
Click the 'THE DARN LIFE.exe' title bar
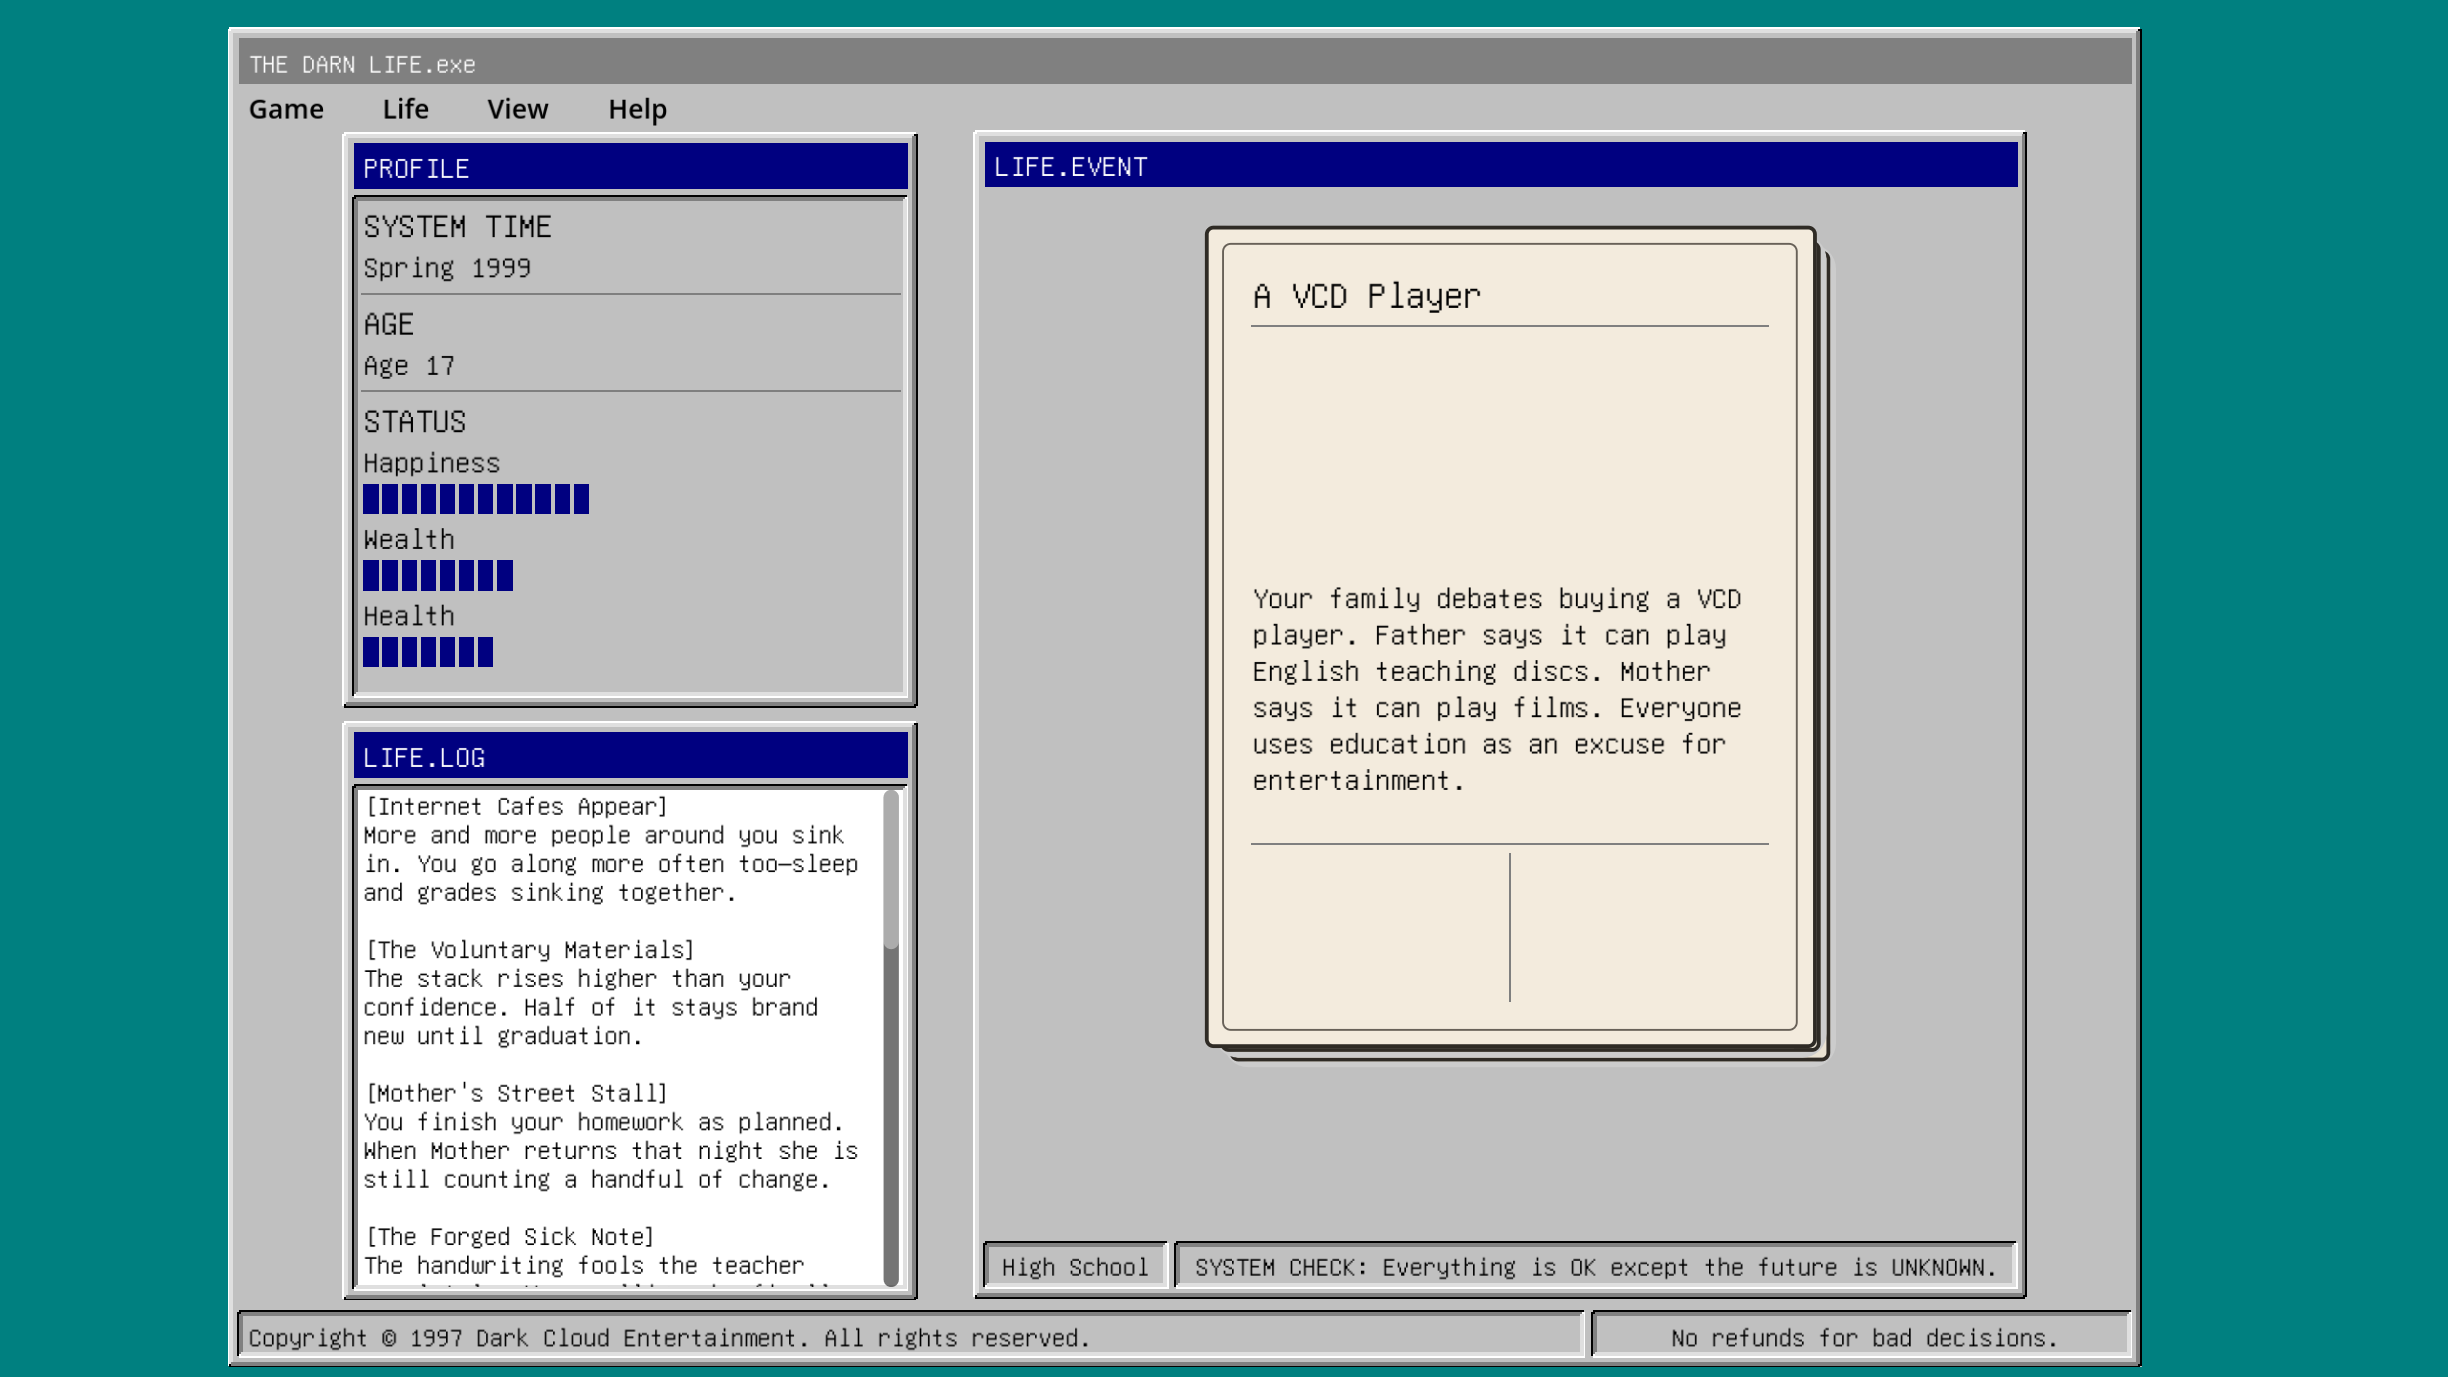(x=1185, y=63)
